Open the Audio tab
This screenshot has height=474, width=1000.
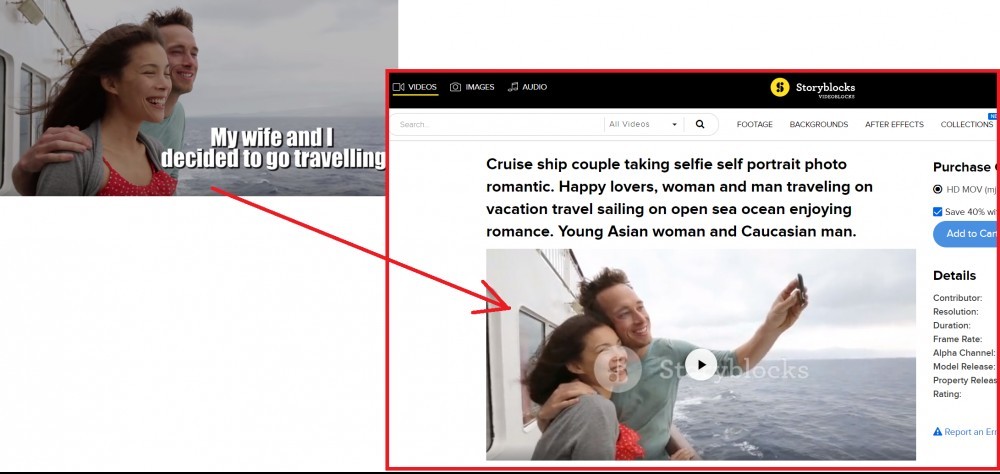(527, 87)
